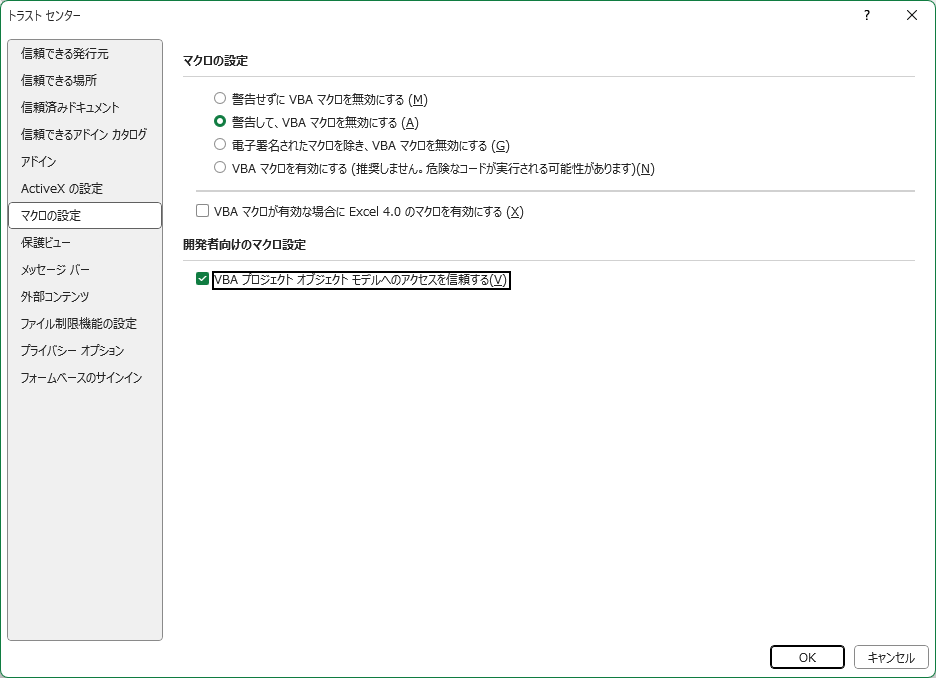The width and height of the screenshot is (936, 678).
Task: Select 警告せずに VBA マクロを無効にする radio option
Action: click(220, 99)
